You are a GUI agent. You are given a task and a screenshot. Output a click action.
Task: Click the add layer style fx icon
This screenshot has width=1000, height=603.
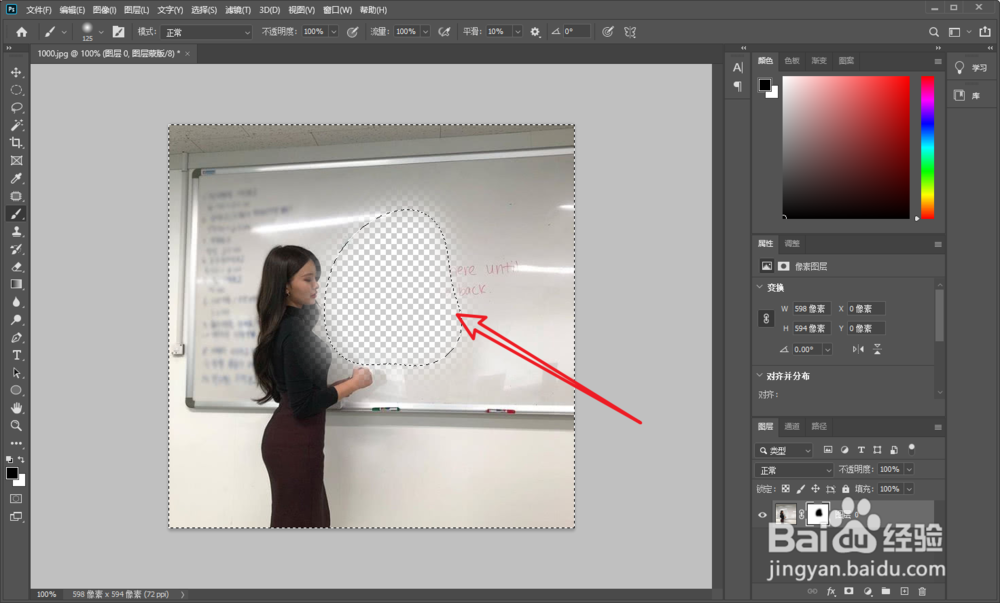point(830,592)
